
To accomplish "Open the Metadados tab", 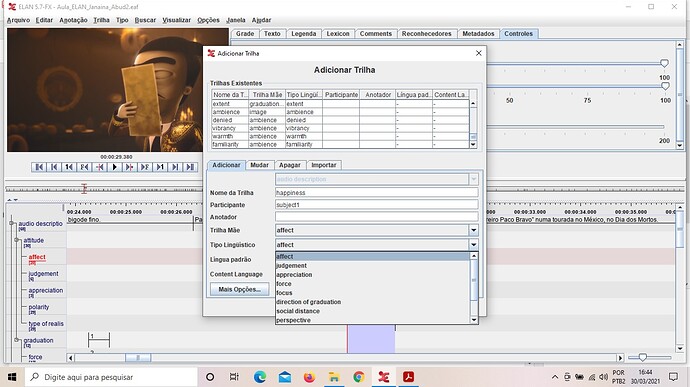I will pyautogui.click(x=478, y=34).
